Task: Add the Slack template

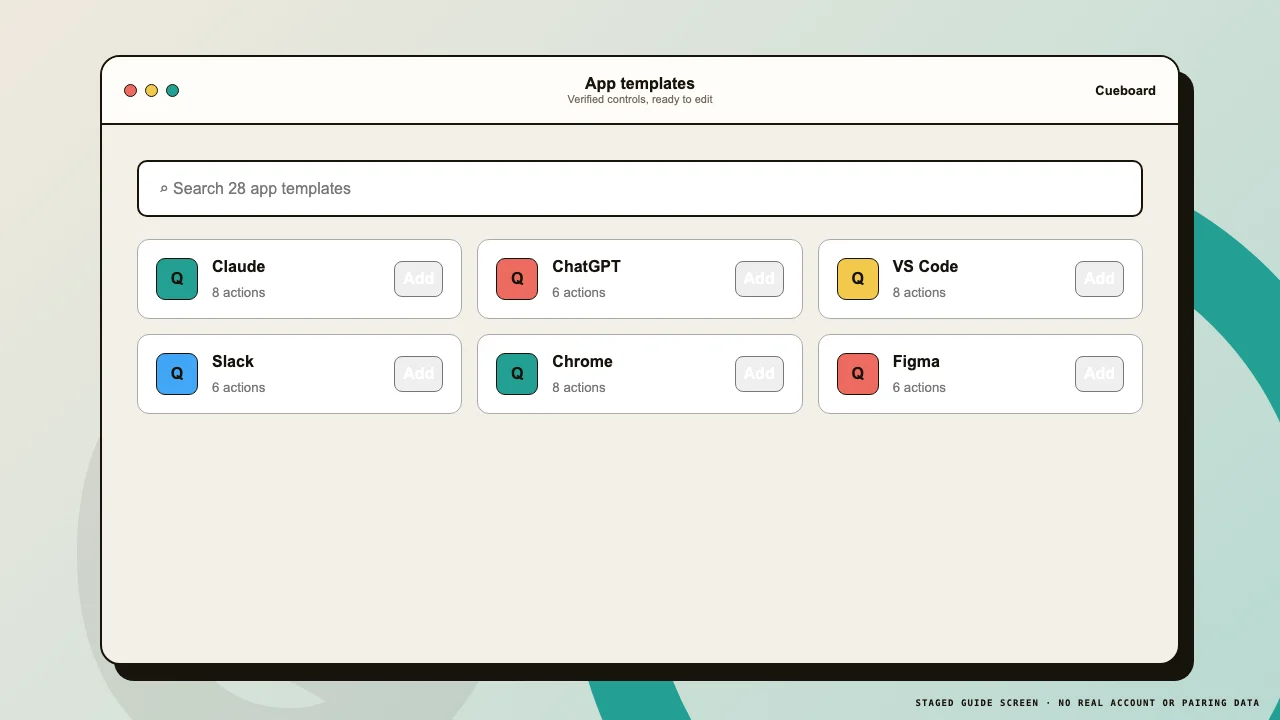Action: pos(418,374)
